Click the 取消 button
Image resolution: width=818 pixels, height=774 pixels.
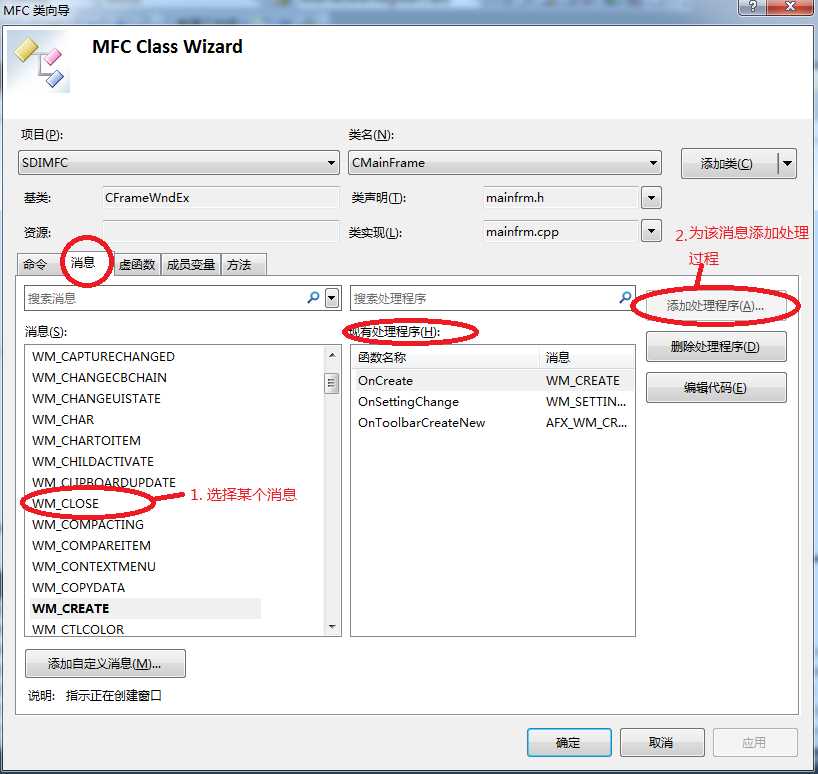(x=661, y=742)
